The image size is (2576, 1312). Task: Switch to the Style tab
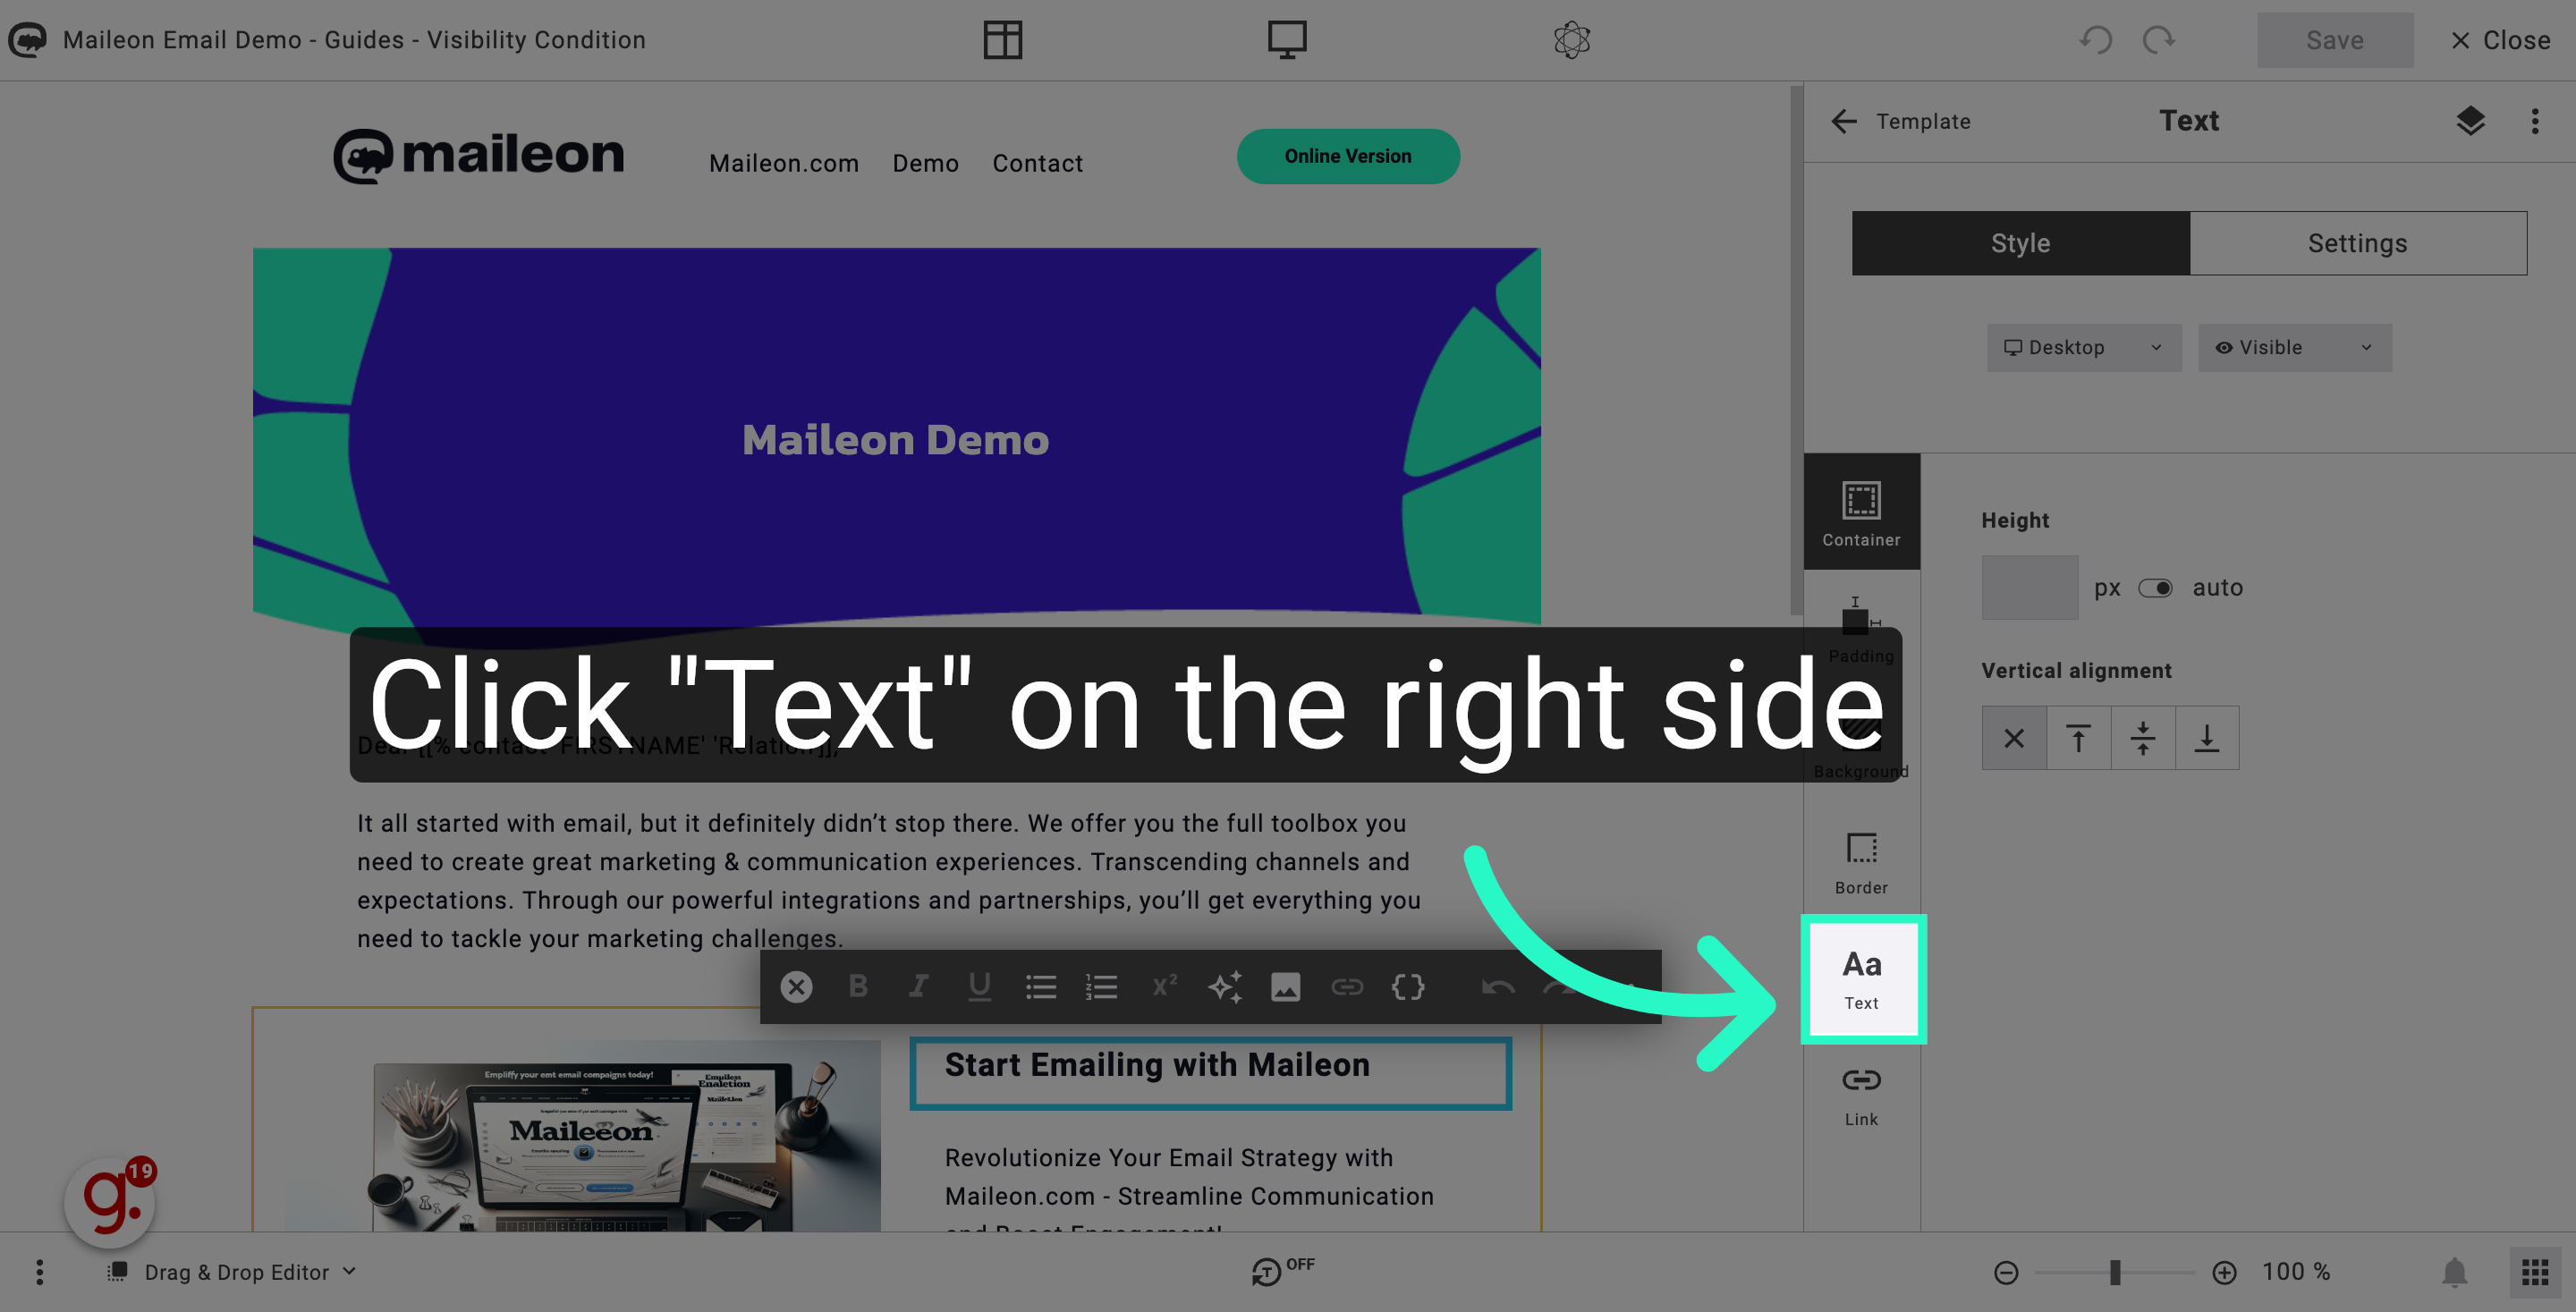pos(2020,243)
